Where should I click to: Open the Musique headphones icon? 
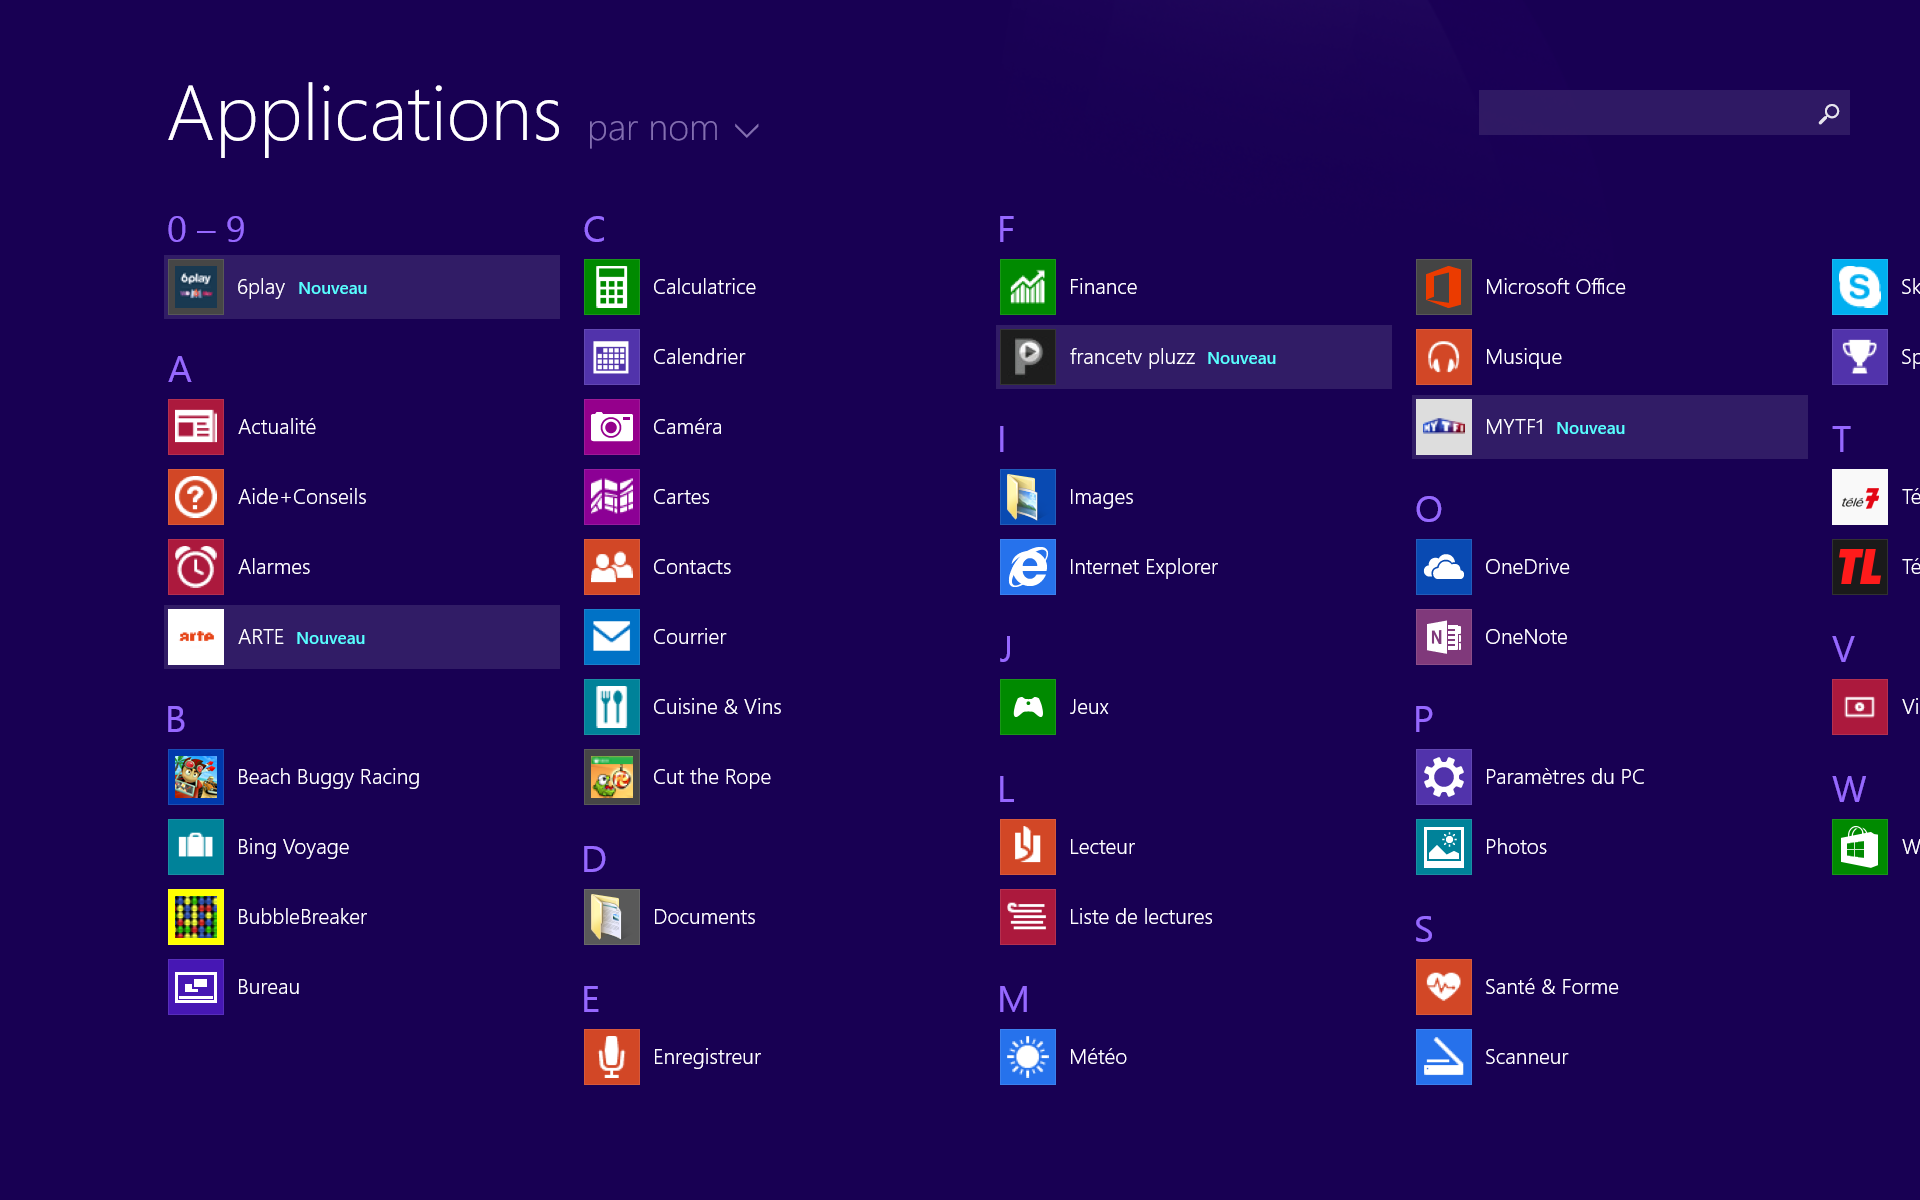pyautogui.click(x=1444, y=357)
